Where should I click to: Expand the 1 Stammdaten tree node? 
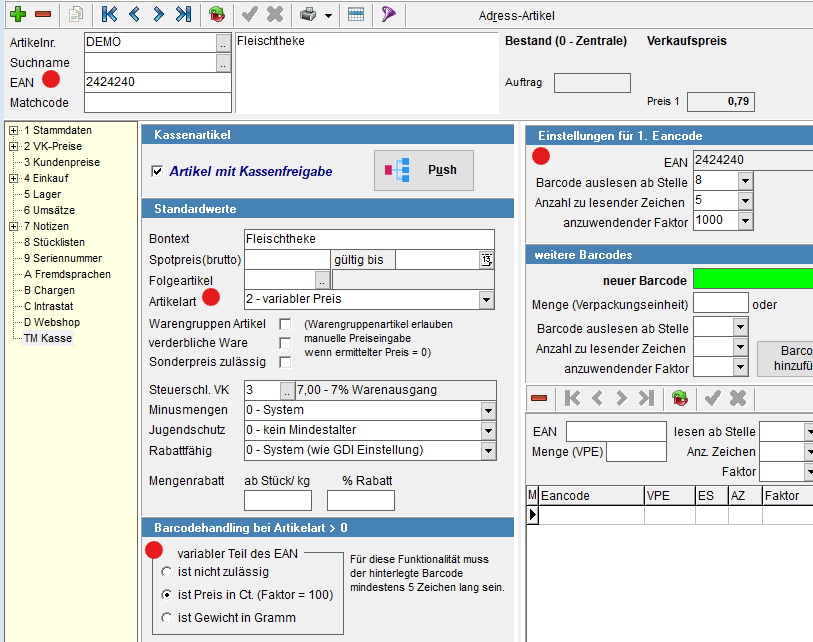click(13, 130)
